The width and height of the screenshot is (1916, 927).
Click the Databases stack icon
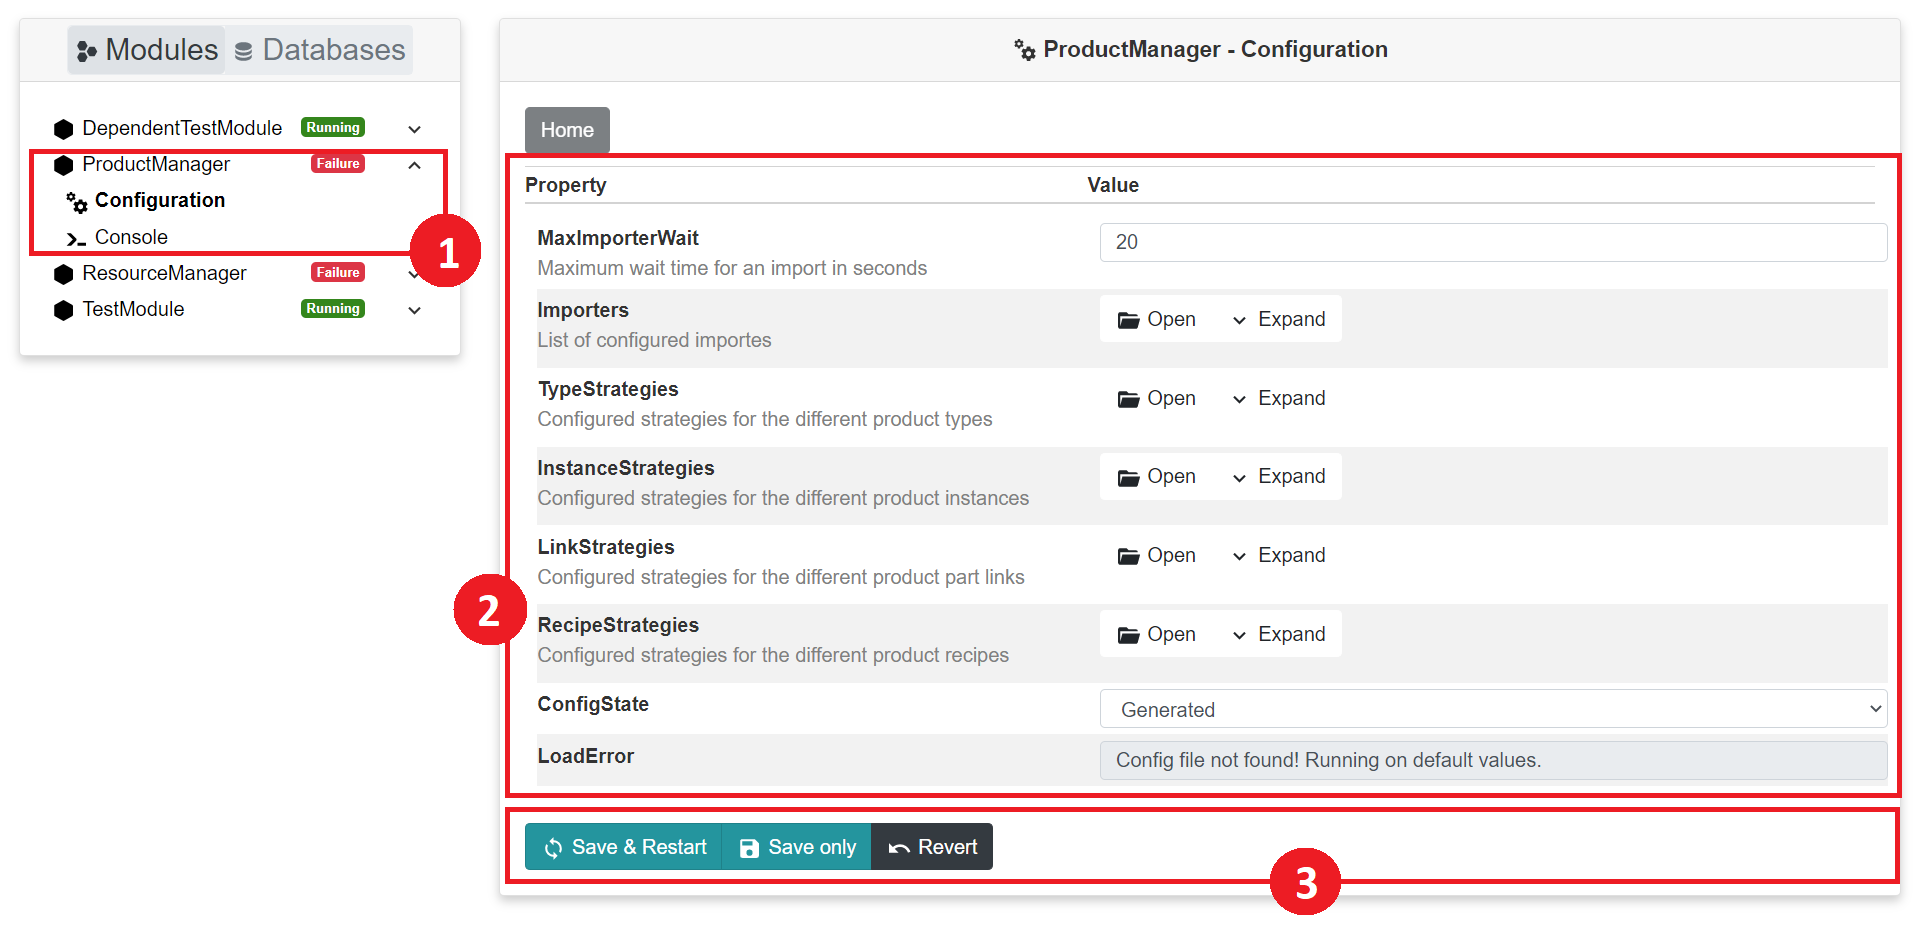coord(243,51)
